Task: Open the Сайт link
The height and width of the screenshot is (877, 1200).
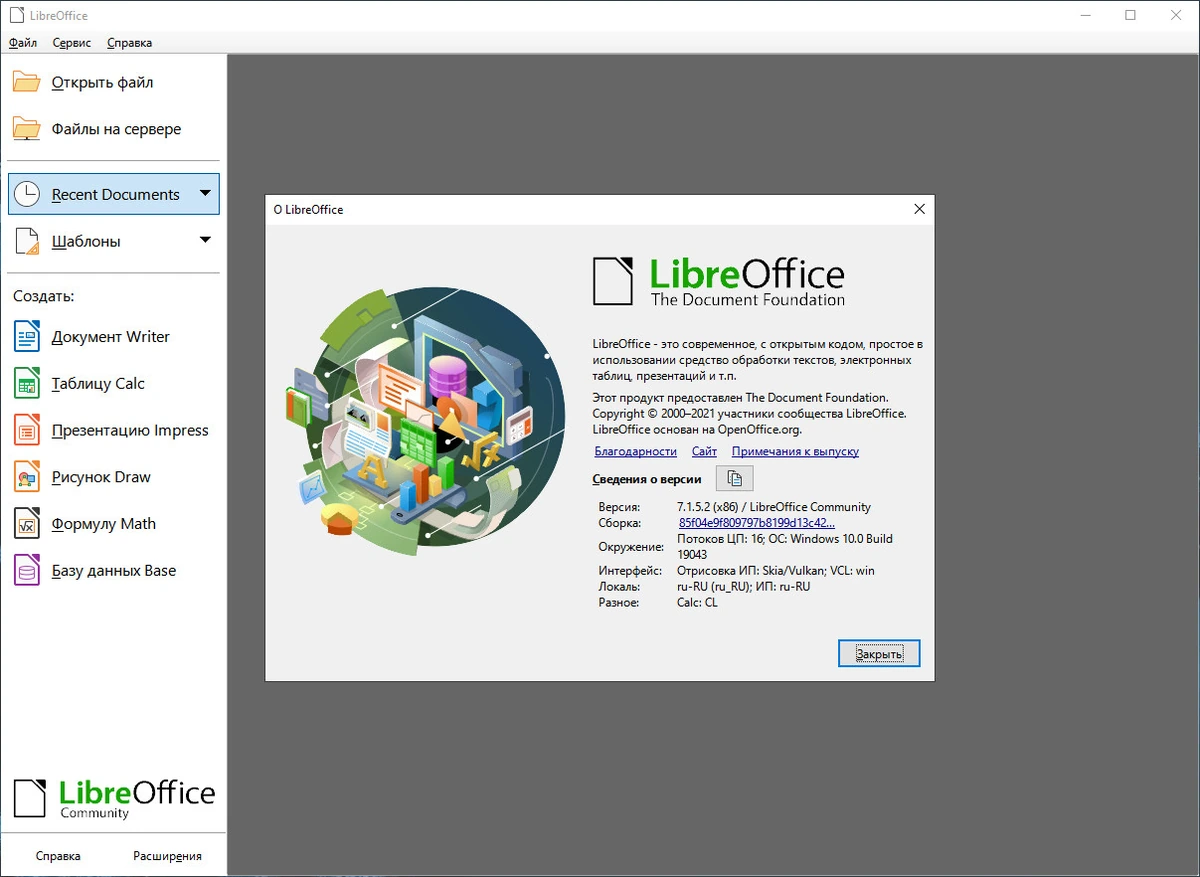Action: (x=704, y=452)
